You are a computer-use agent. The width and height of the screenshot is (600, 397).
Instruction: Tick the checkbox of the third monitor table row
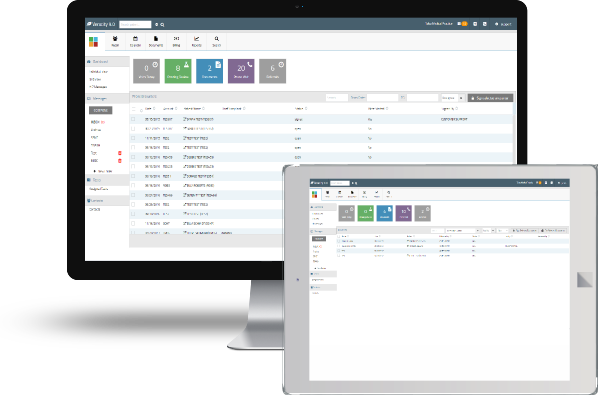(x=133, y=138)
